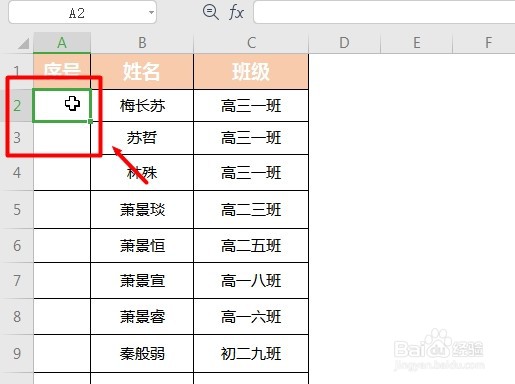Viewport: 515px width, 384px height.
Task: Select column A header
Action: coord(62,43)
